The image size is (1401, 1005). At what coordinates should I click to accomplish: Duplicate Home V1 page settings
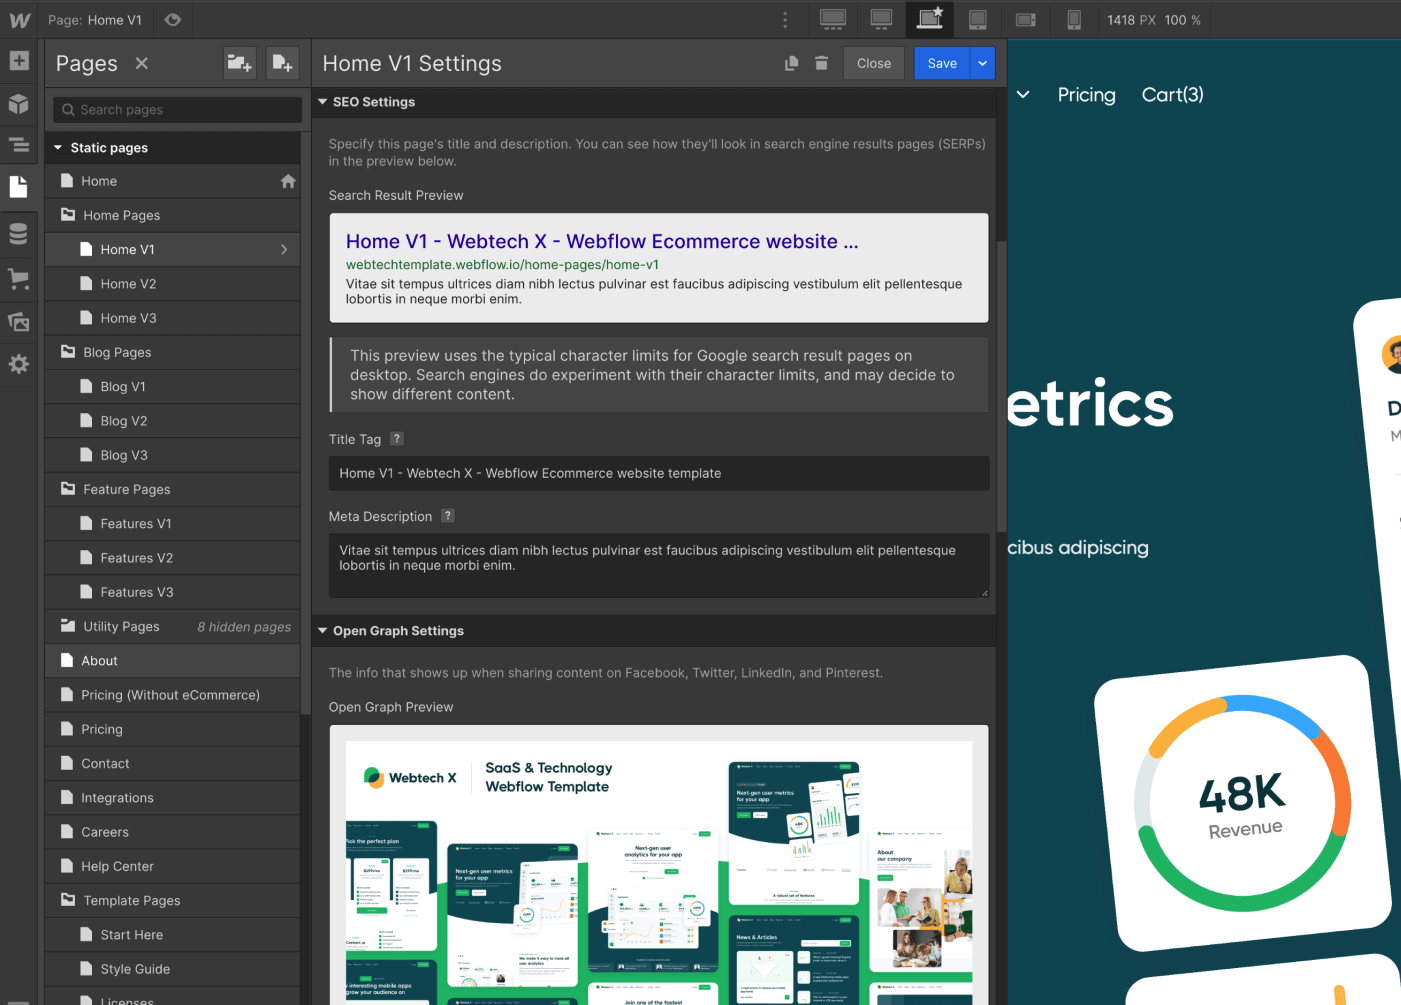click(791, 62)
